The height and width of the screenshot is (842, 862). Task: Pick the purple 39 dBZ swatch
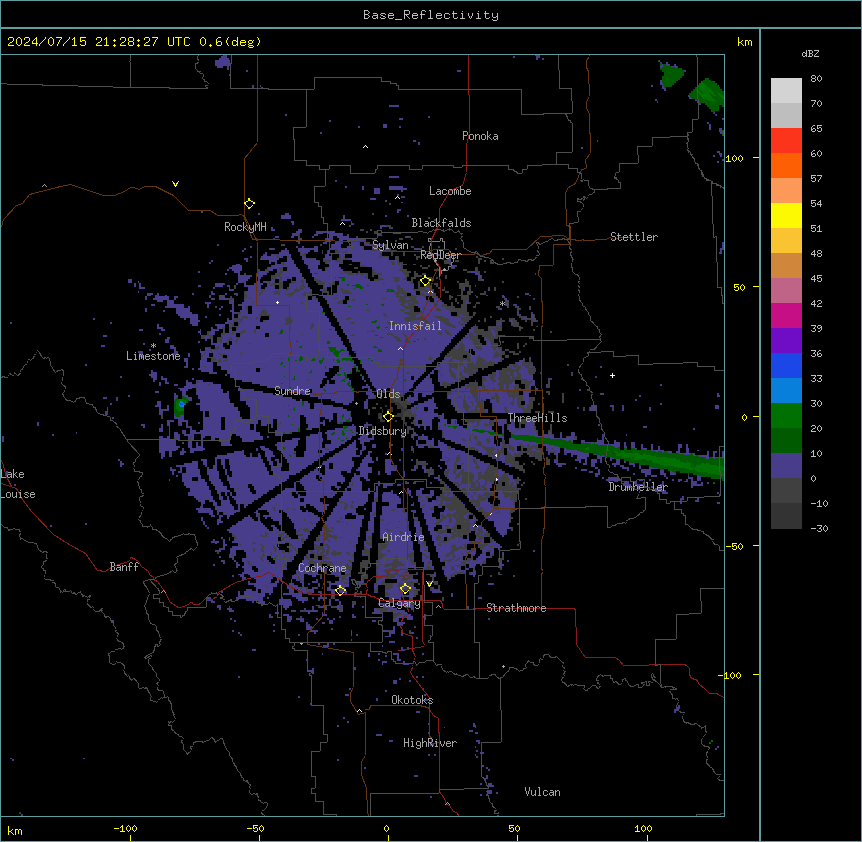pyautogui.click(x=786, y=341)
